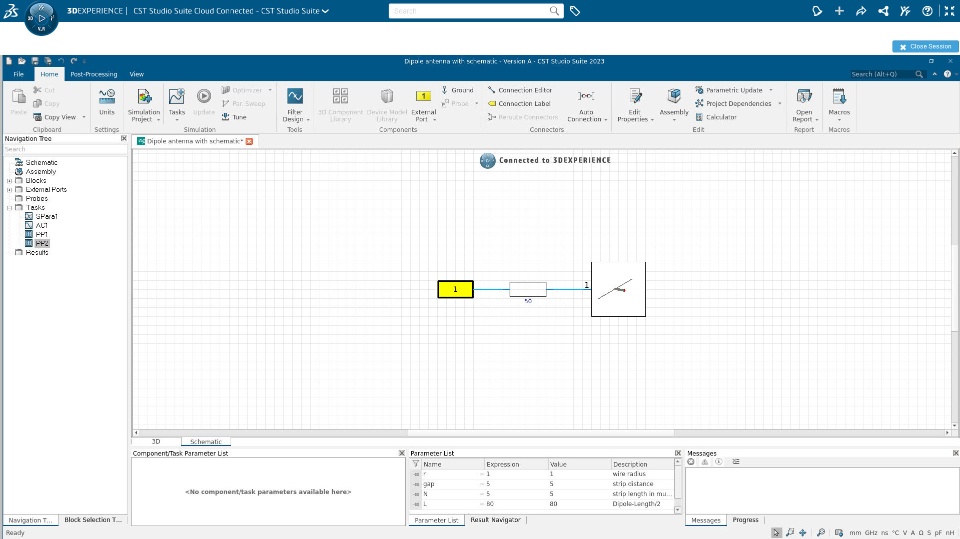Select the yellow port 1 block
Screen dimensions: 960x539
(x=455, y=290)
